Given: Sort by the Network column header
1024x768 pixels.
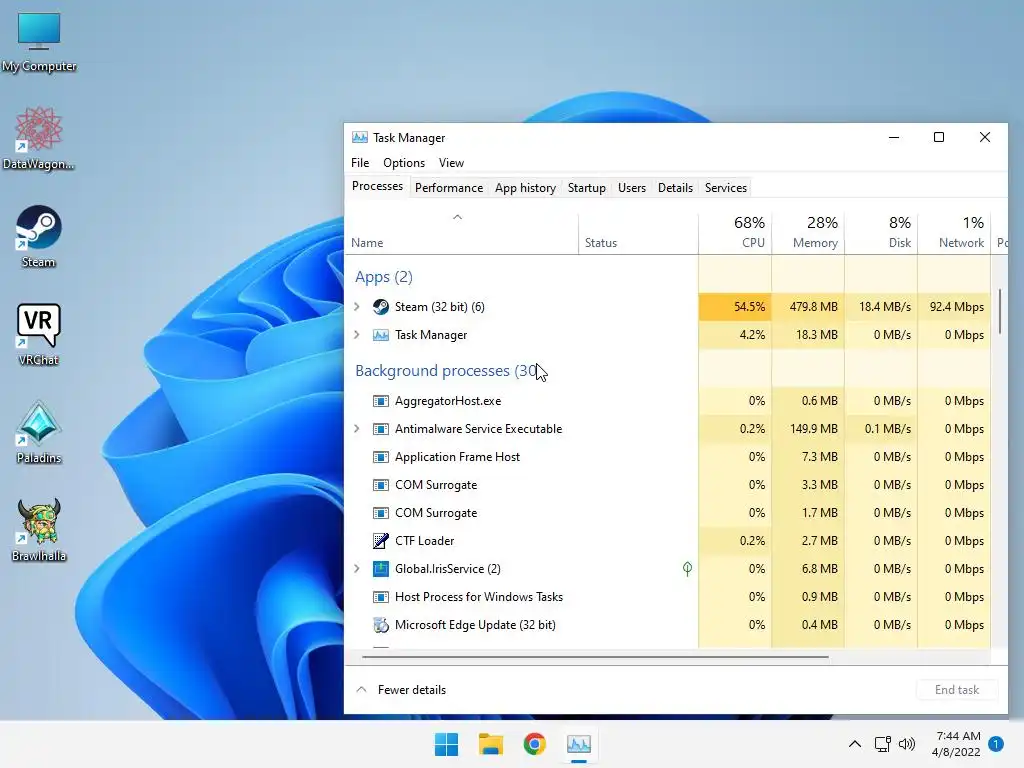Looking at the screenshot, I should point(954,234).
